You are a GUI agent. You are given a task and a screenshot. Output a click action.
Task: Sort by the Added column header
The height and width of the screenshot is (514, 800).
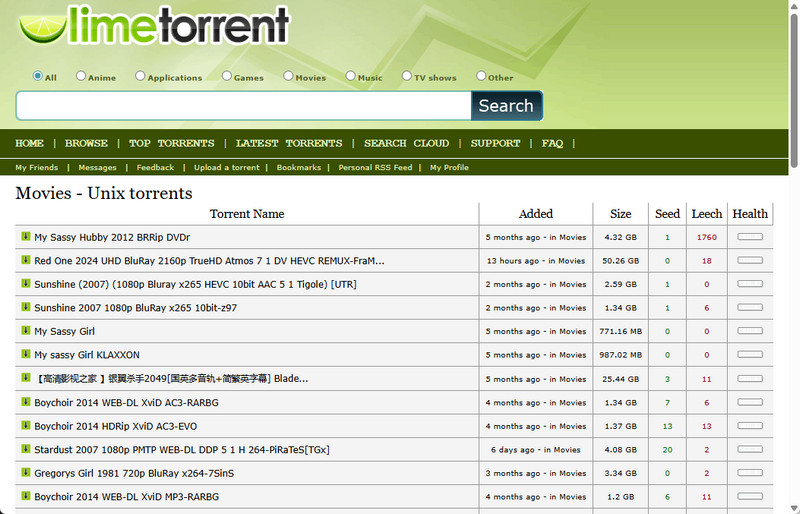(536, 214)
